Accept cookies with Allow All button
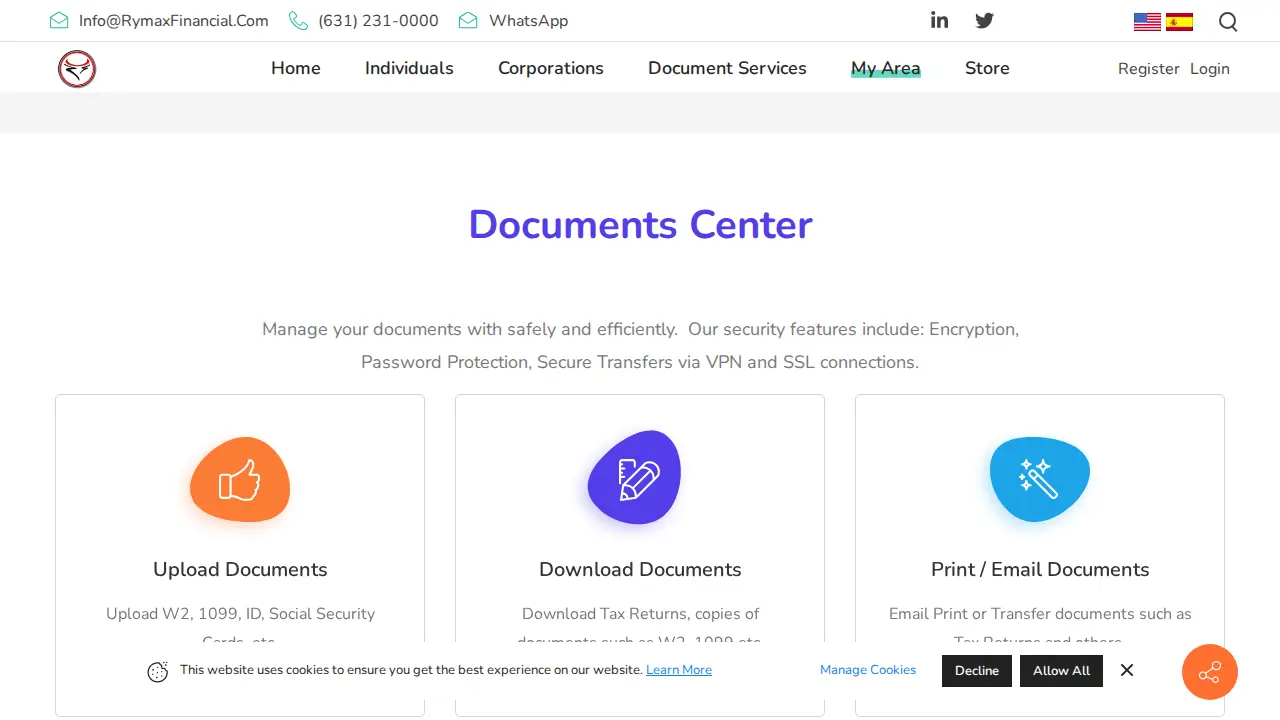This screenshot has height=720, width=1280. pos(1062,671)
